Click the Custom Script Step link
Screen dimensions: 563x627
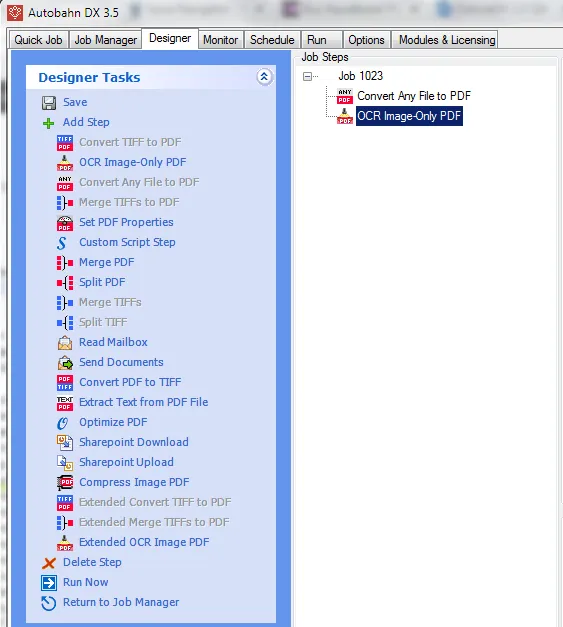tap(128, 242)
